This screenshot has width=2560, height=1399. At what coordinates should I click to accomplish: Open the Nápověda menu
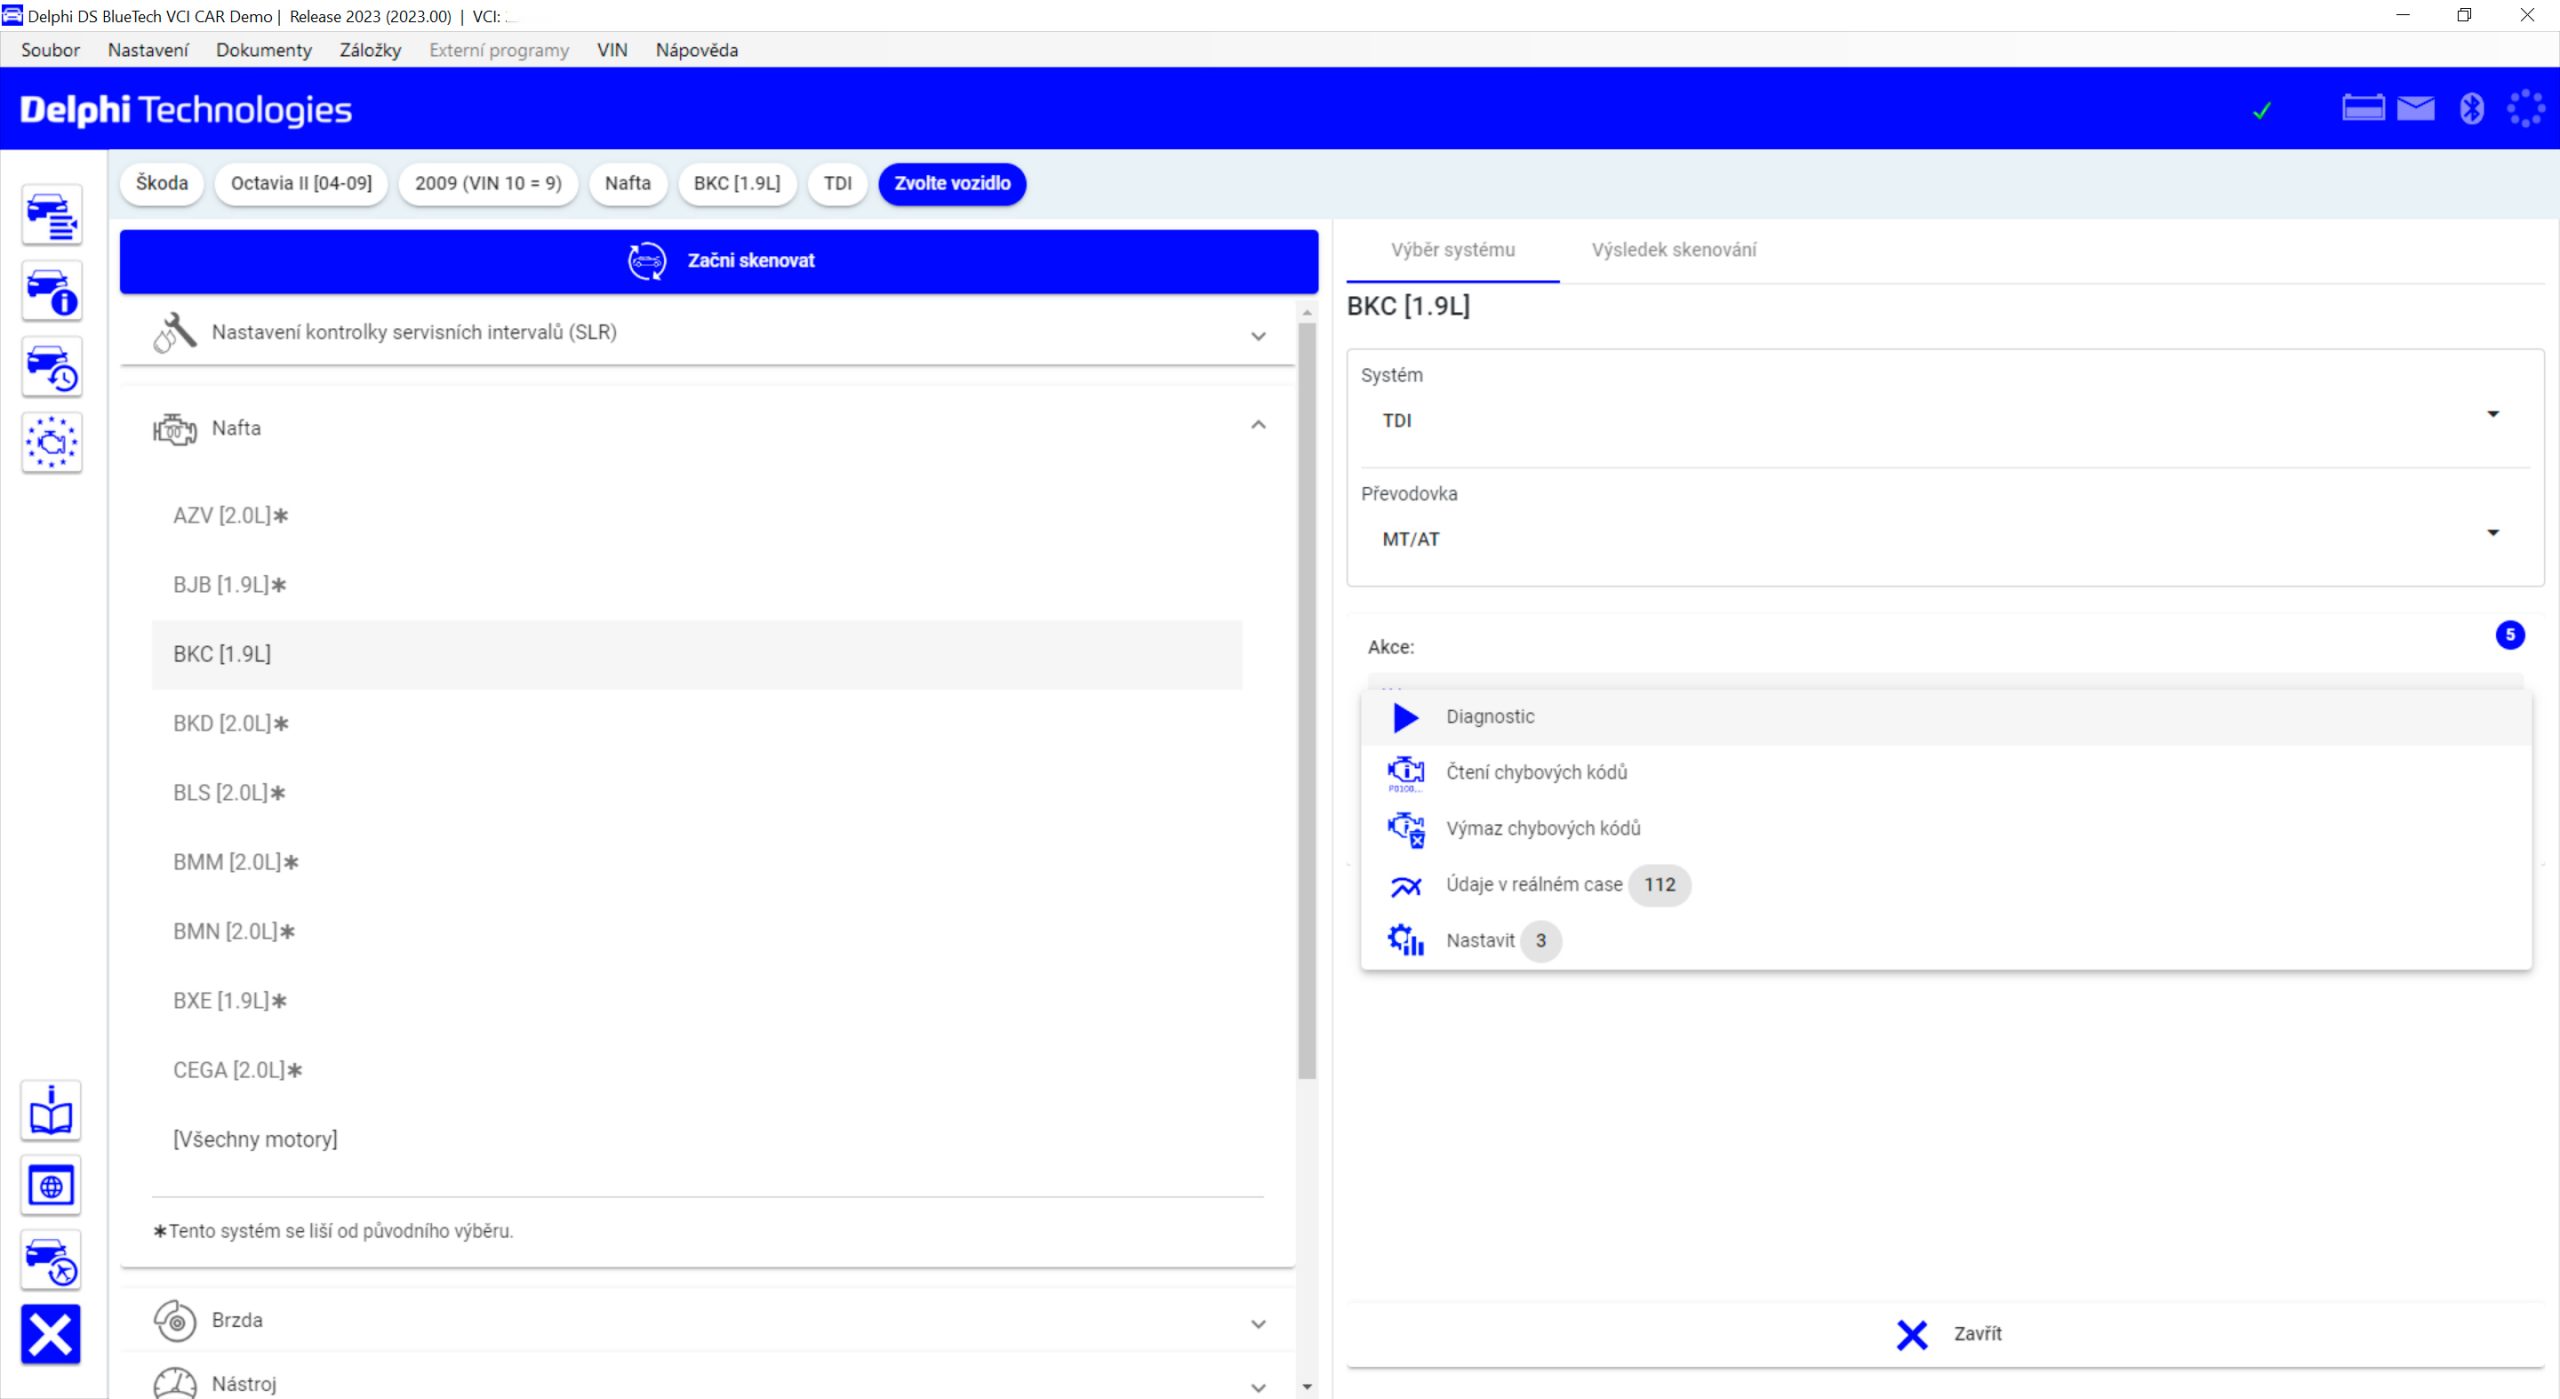[697, 50]
